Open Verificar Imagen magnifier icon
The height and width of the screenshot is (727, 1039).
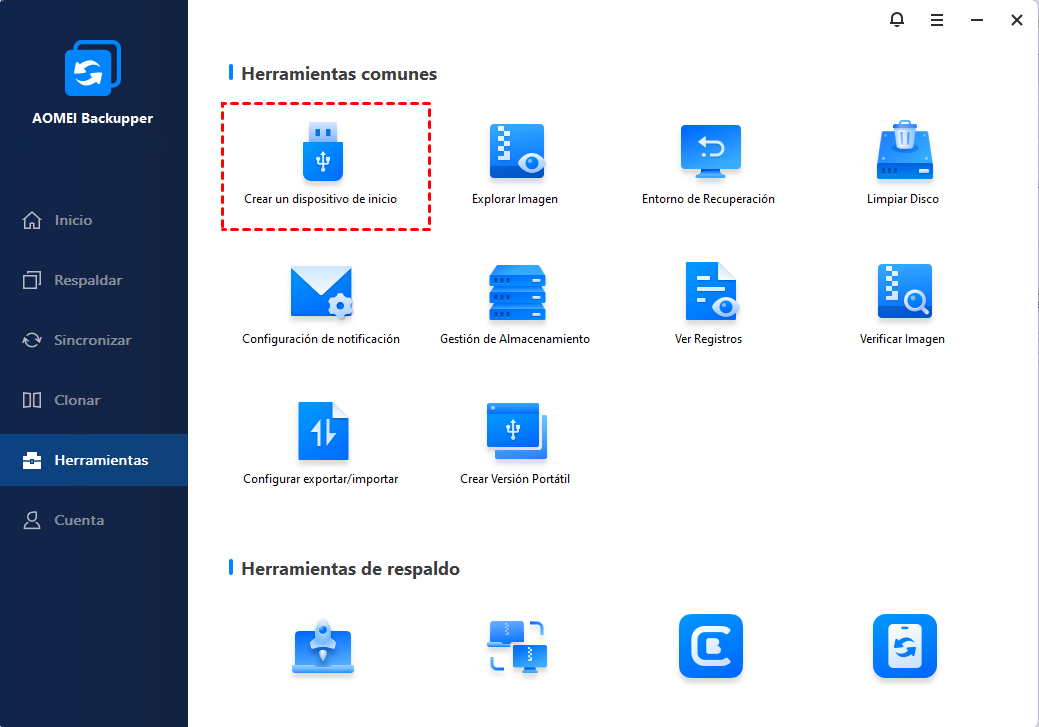904,291
